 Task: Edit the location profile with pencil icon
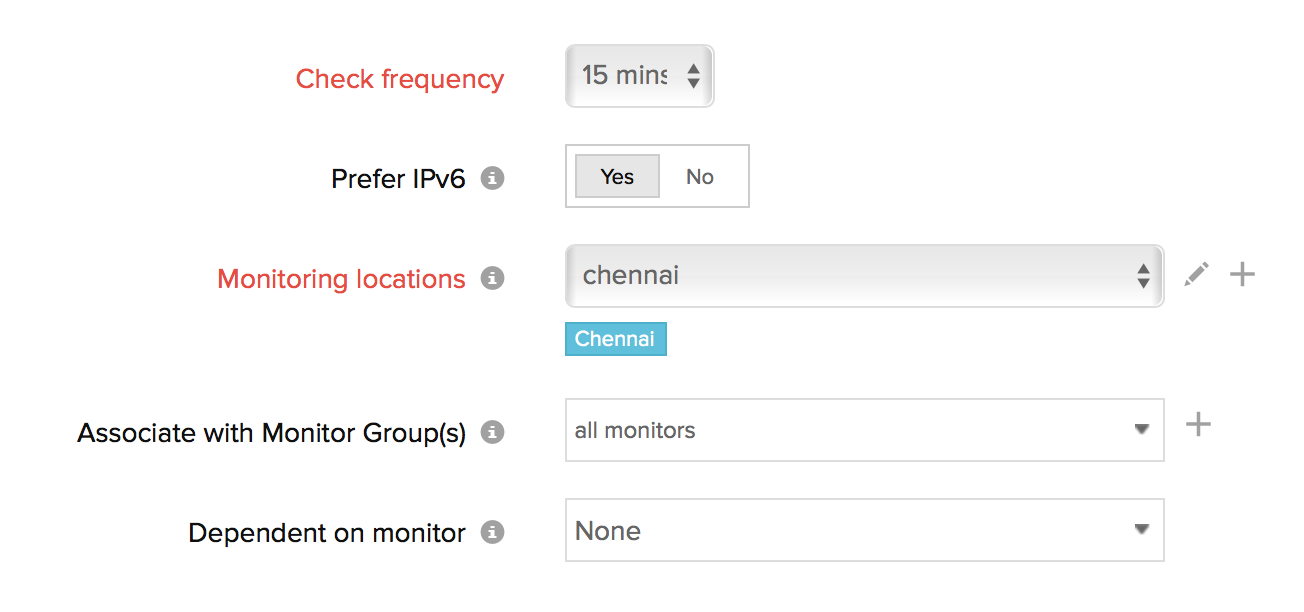[x=1196, y=275]
